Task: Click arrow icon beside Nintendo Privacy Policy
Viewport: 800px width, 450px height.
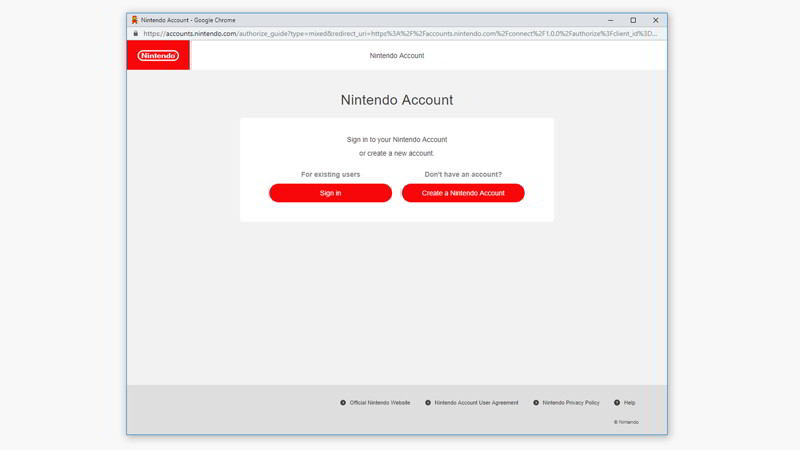Action: [x=536, y=403]
